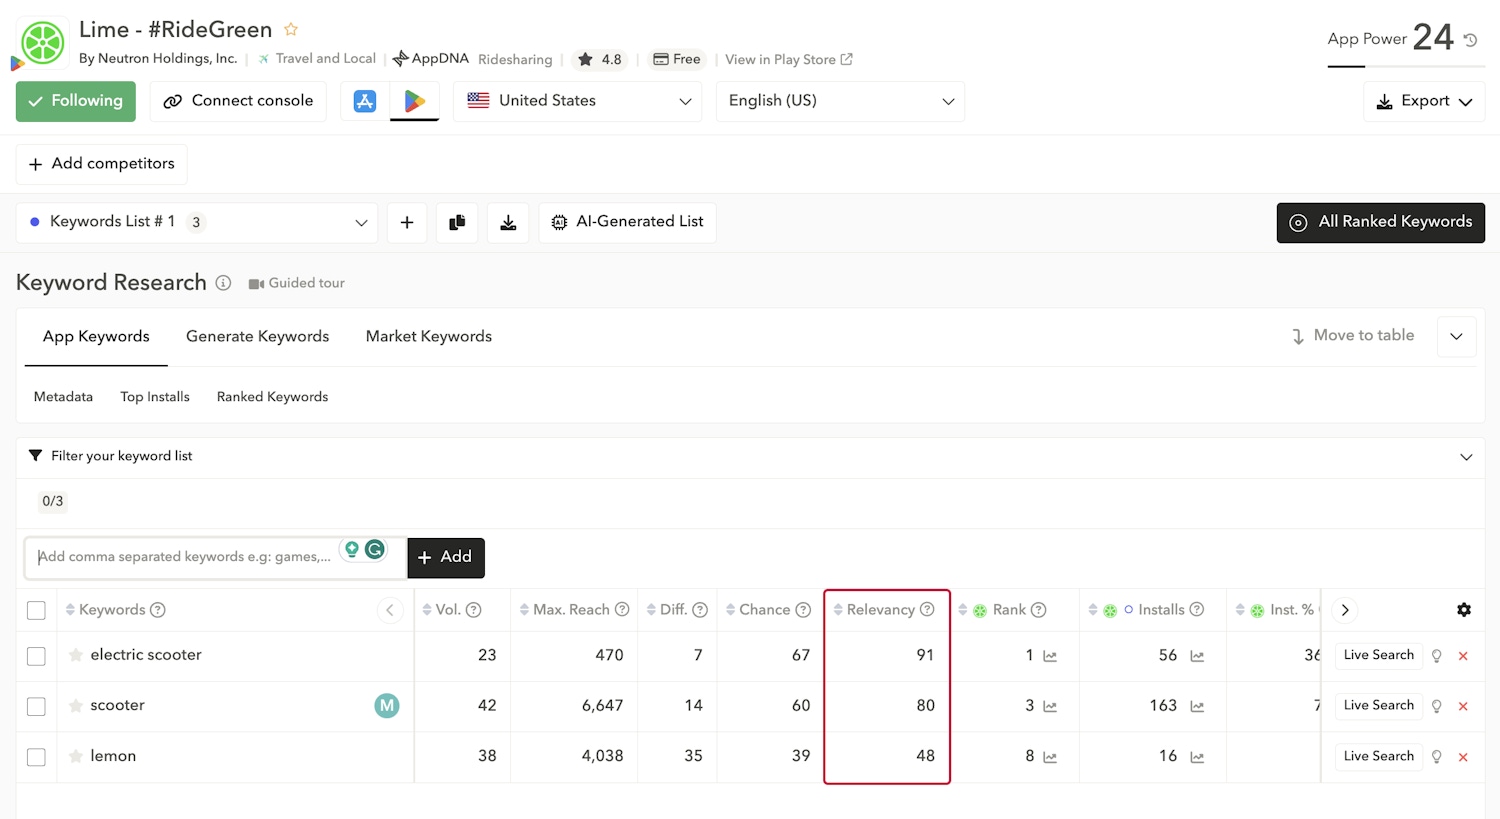Toggle the Following button
1500x819 pixels.
pyautogui.click(x=76, y=101)
